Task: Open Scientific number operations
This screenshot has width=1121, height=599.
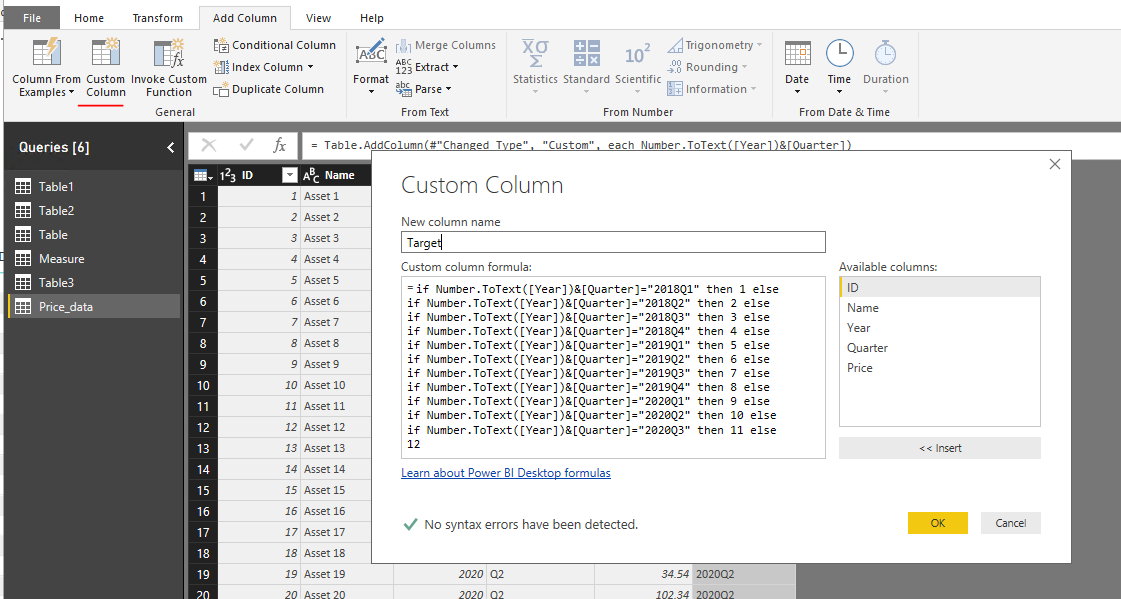Action: click(x=638, y=64)
